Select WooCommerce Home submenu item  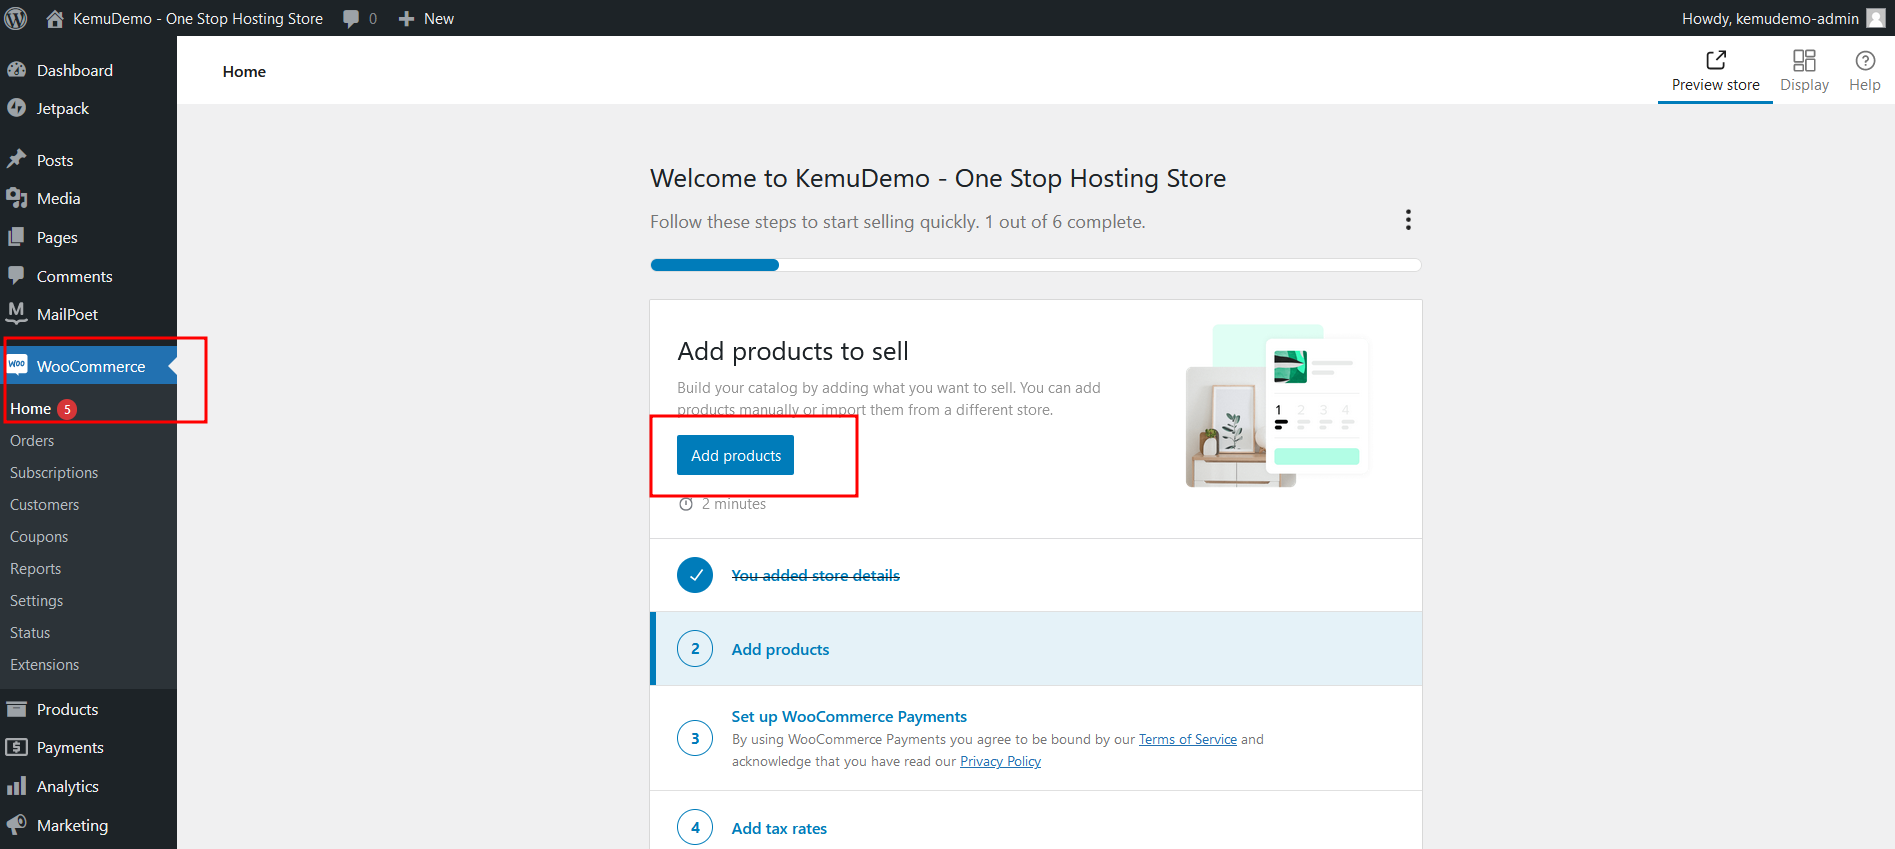click(x=30, y=409)
